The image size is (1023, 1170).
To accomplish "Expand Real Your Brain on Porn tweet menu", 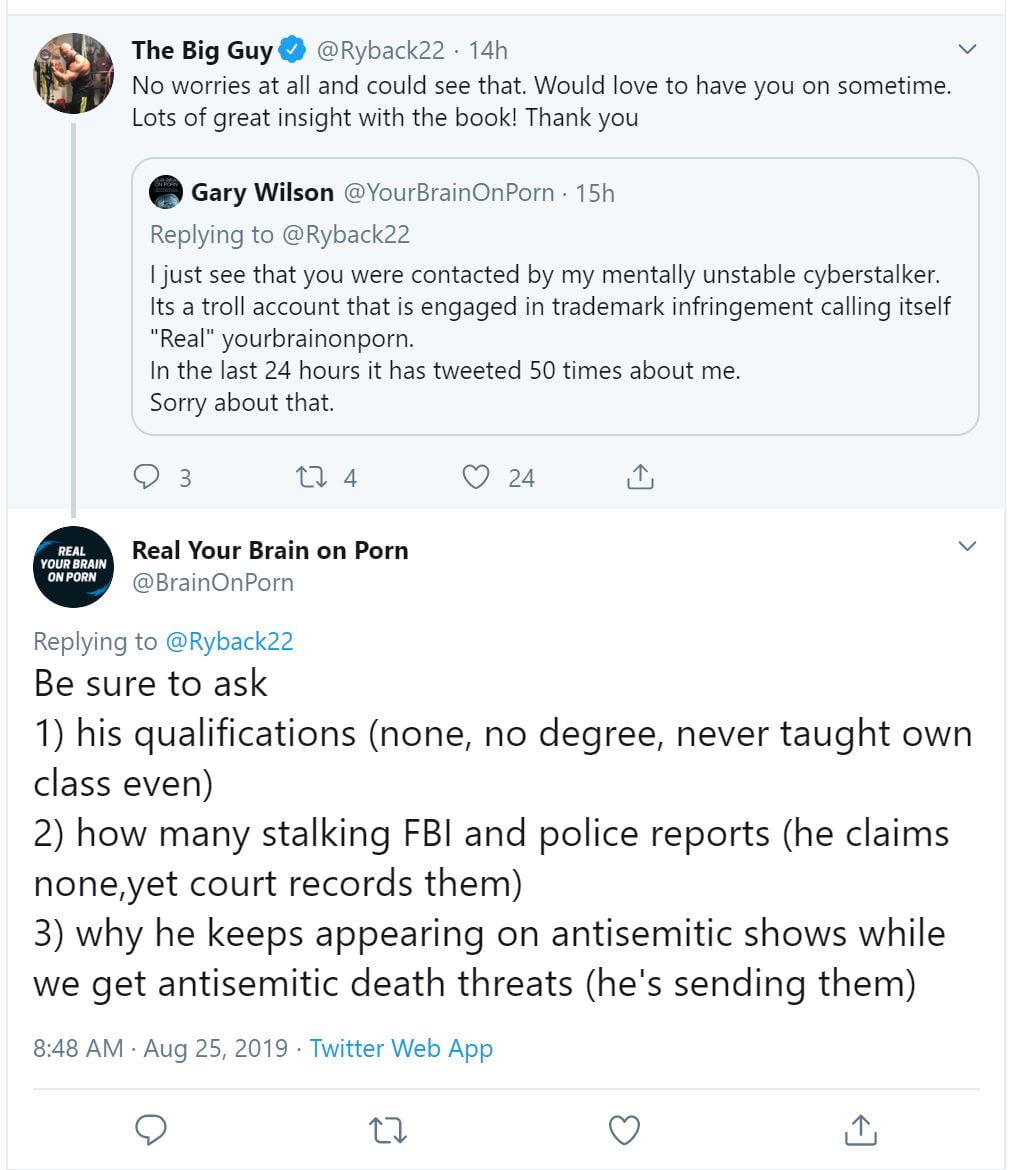I will coord(967,546).
